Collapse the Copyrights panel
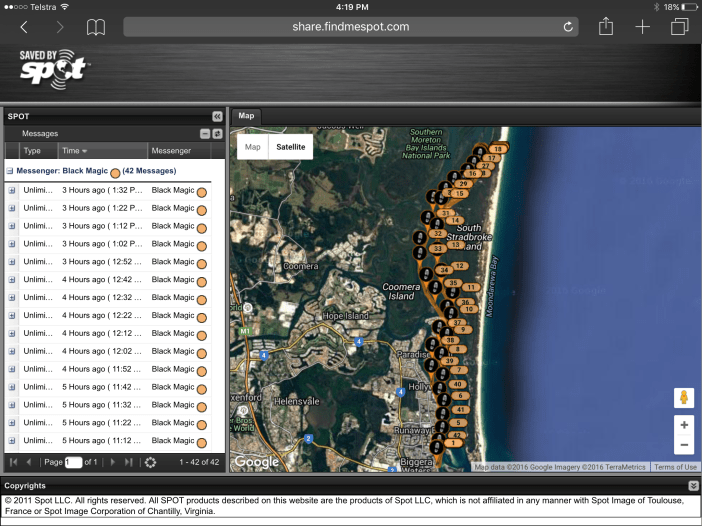This screenshot has width=702, height=526. 693,485
